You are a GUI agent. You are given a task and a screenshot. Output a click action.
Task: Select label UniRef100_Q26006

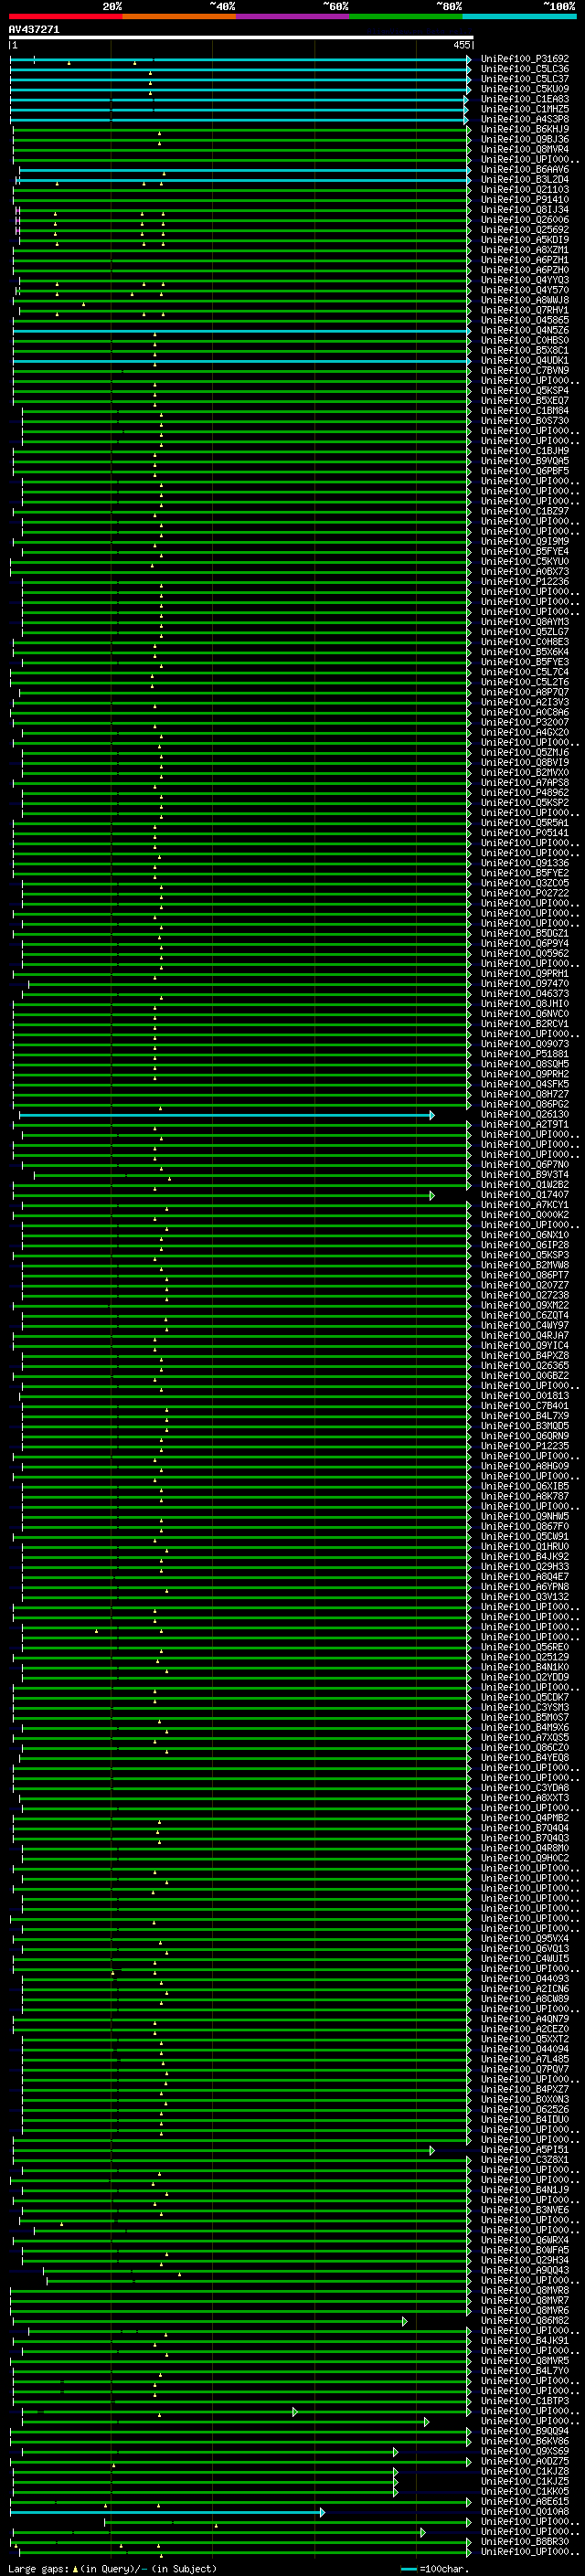pos(525,220)
